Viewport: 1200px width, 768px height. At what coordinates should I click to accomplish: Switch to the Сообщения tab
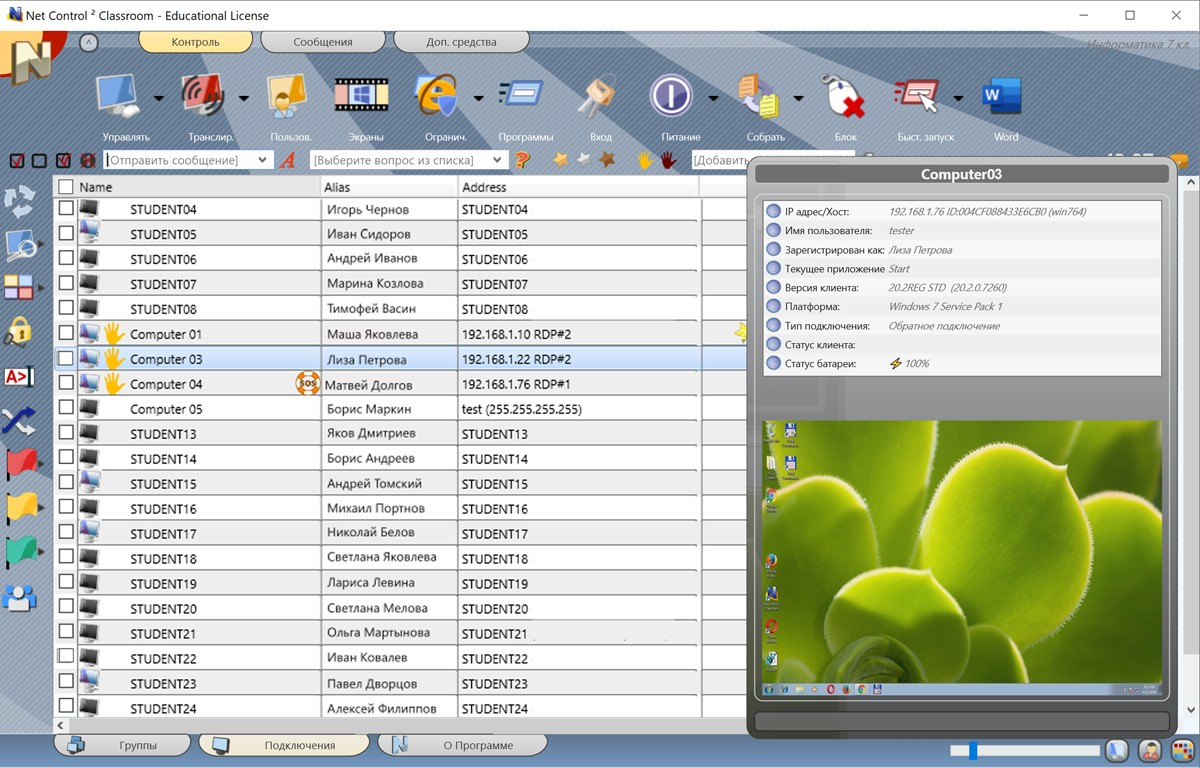(323, 42)
